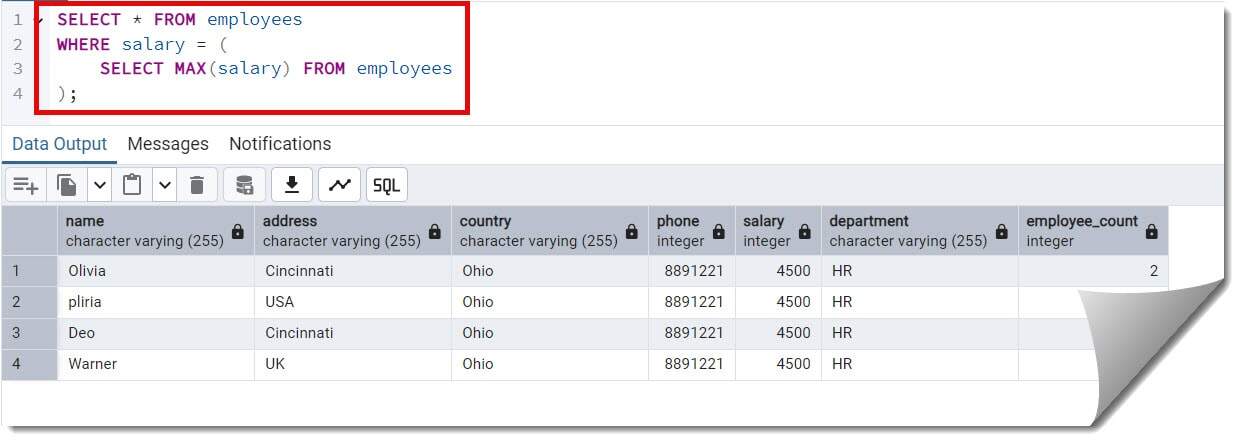This screenshot has height=441, width=1239.
Task: Click the UK address cell
Action: click(x=353, y=364)
